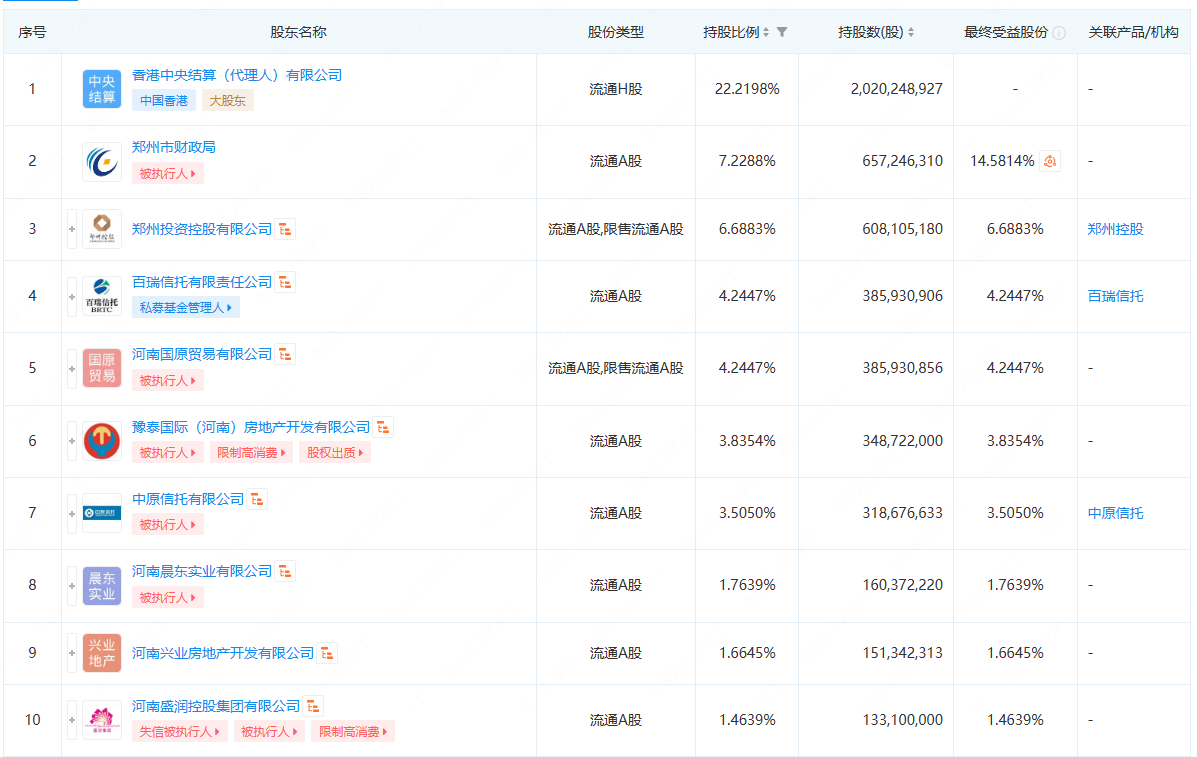Click the 中国香港 tag
Screen dimensions: 1197x757
tap(163, 101)
